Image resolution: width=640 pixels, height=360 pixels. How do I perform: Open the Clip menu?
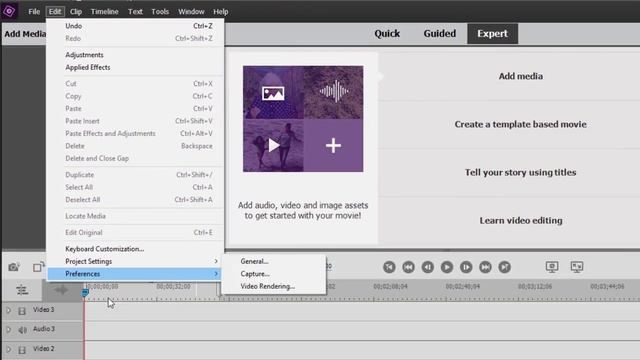(76, 11)
